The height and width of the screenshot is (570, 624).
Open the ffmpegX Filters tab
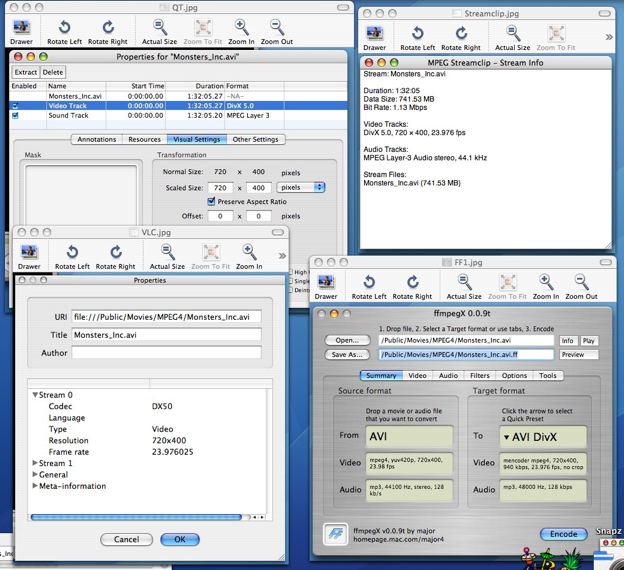pyautogui.click(x=480, y=375)
